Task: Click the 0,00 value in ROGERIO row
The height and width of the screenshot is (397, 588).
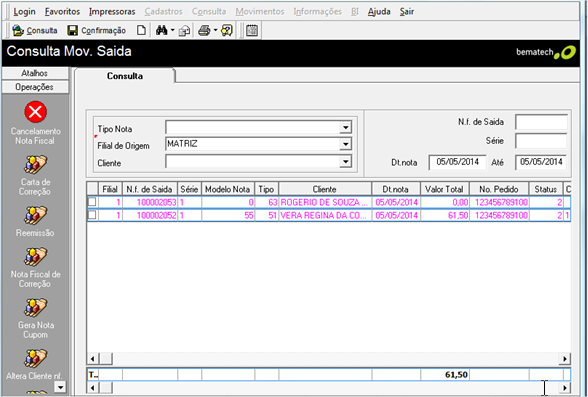Action: point(445,202)
